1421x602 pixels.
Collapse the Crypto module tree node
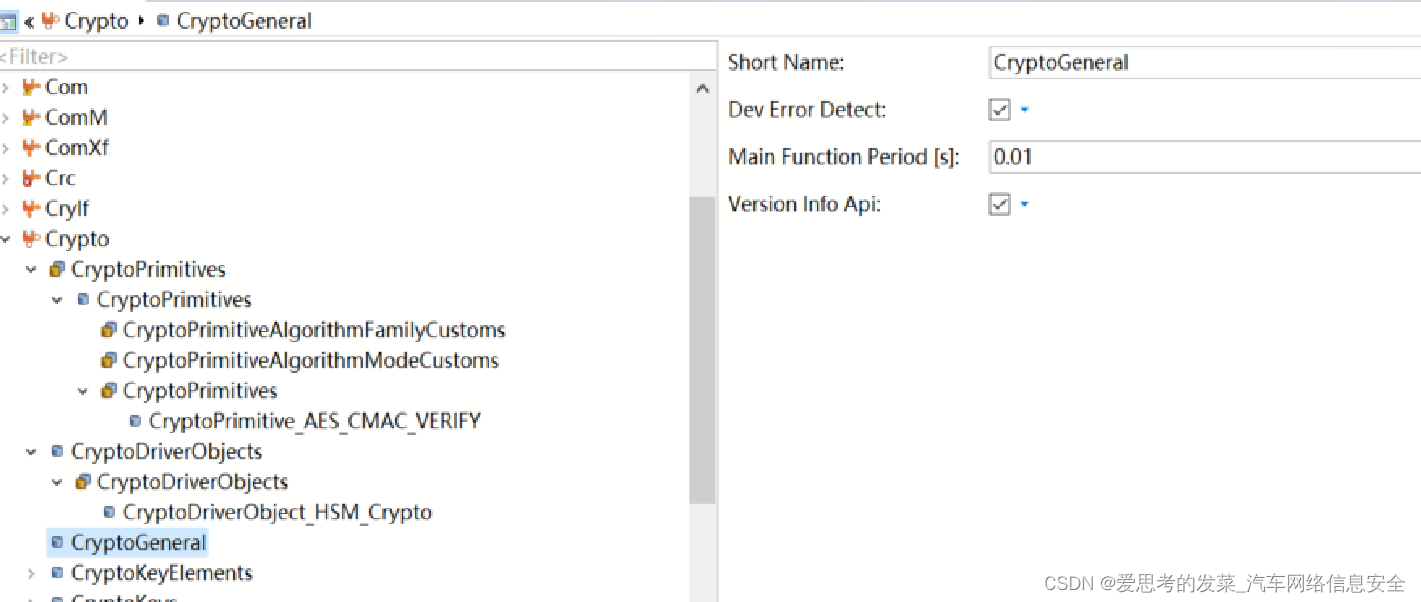6,239
